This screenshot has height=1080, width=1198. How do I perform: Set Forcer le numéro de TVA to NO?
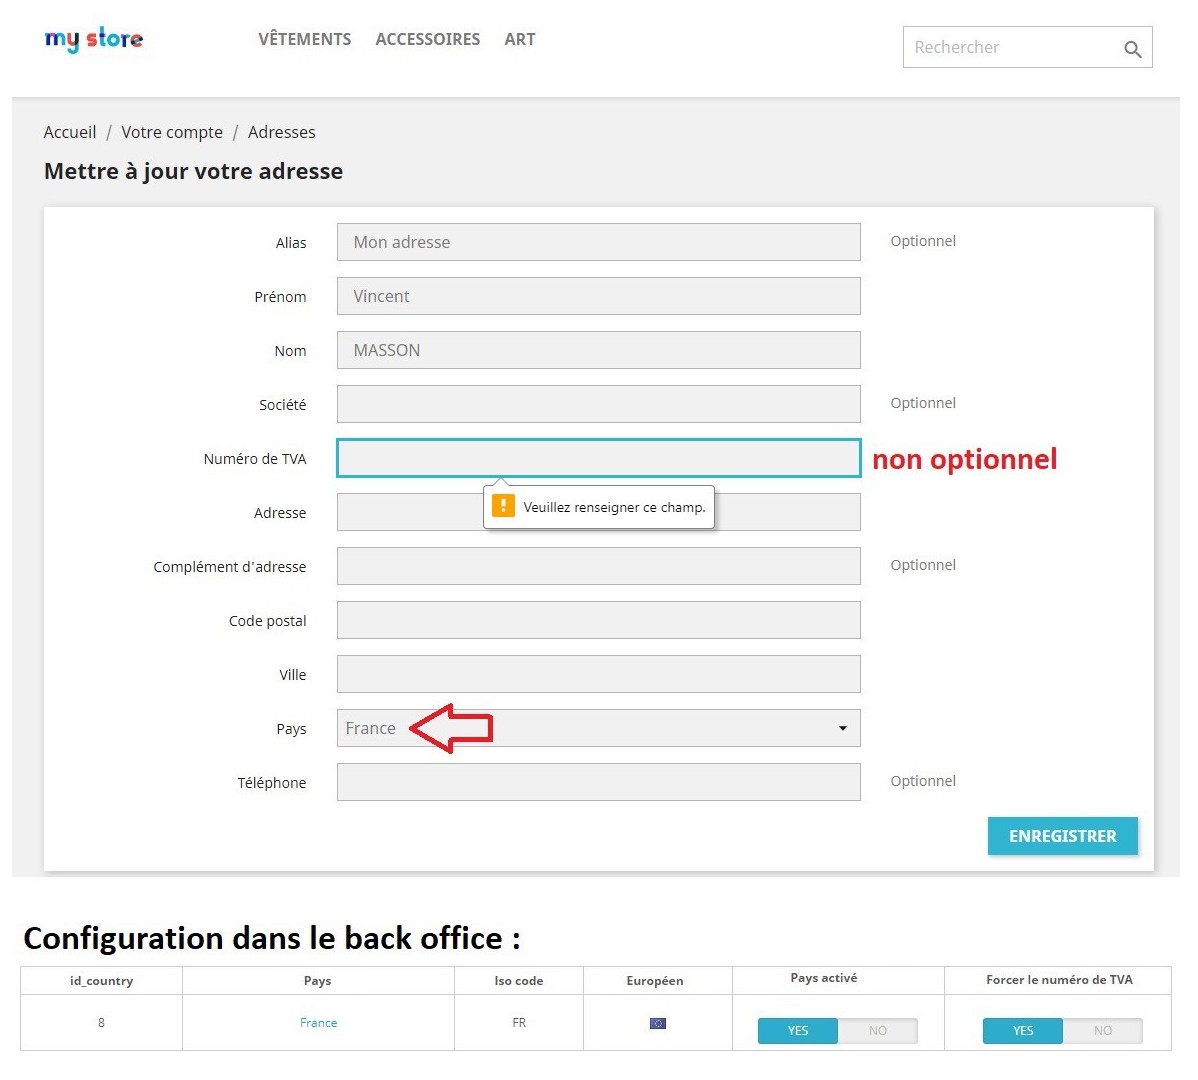click(1102, 1031)
